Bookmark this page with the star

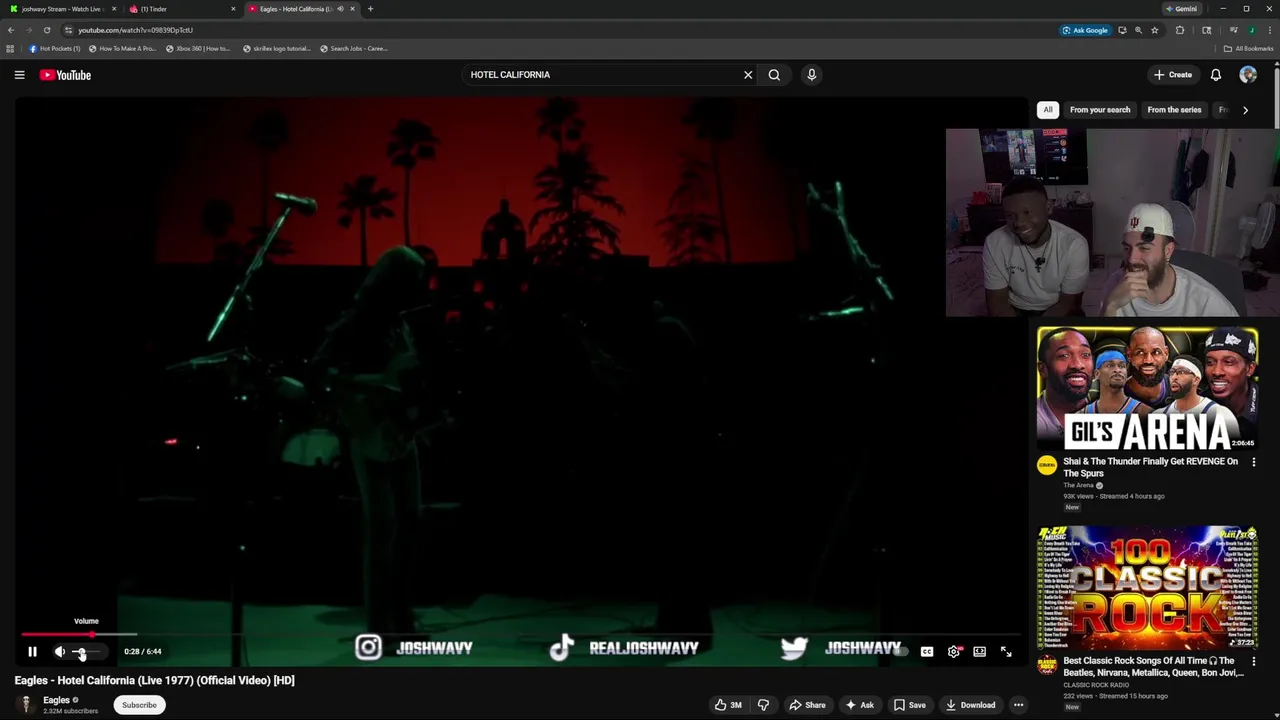[1155, 30]
